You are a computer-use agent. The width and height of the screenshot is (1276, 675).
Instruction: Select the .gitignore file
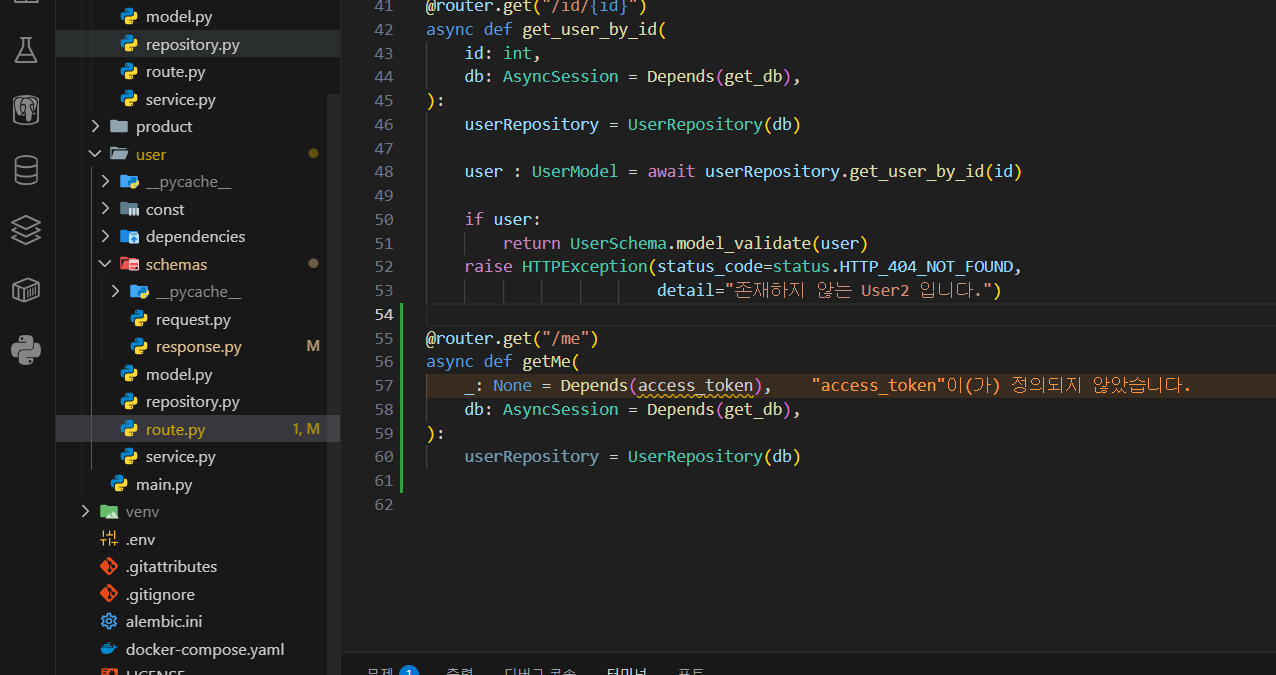point(160,594)
